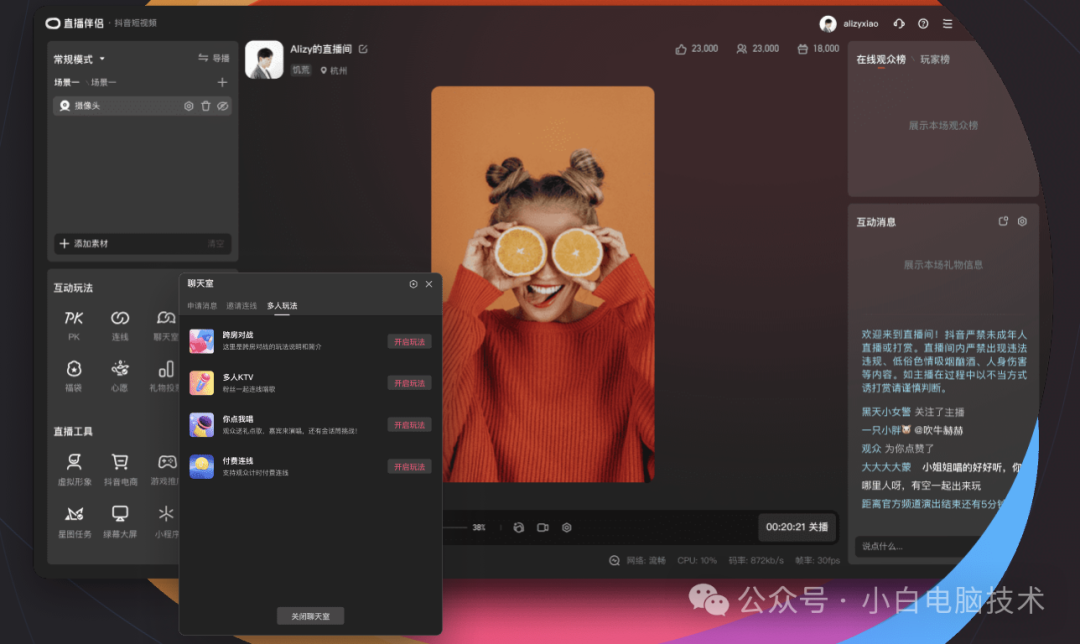Click the volume slider at 38%
This screenshot has width=1080, height=644.
[456, 528]
